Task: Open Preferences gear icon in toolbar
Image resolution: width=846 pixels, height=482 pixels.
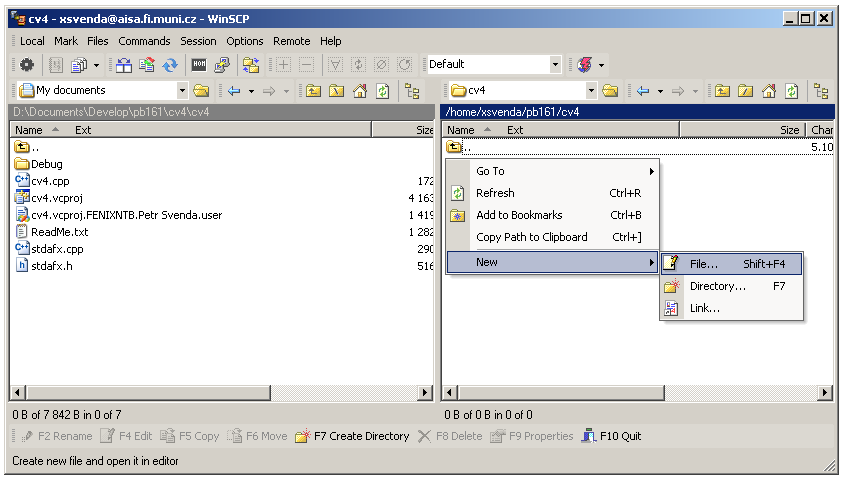Action: point(26,65)
